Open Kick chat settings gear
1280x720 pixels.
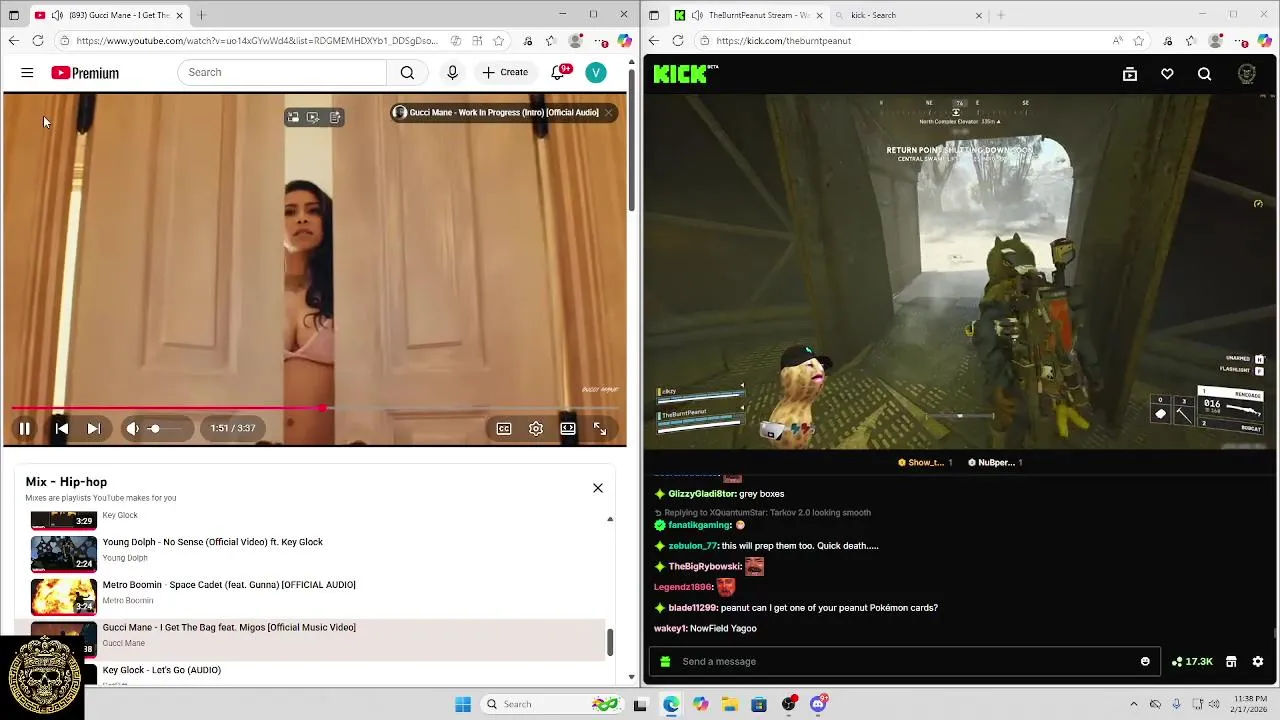tap(1258, 661)
